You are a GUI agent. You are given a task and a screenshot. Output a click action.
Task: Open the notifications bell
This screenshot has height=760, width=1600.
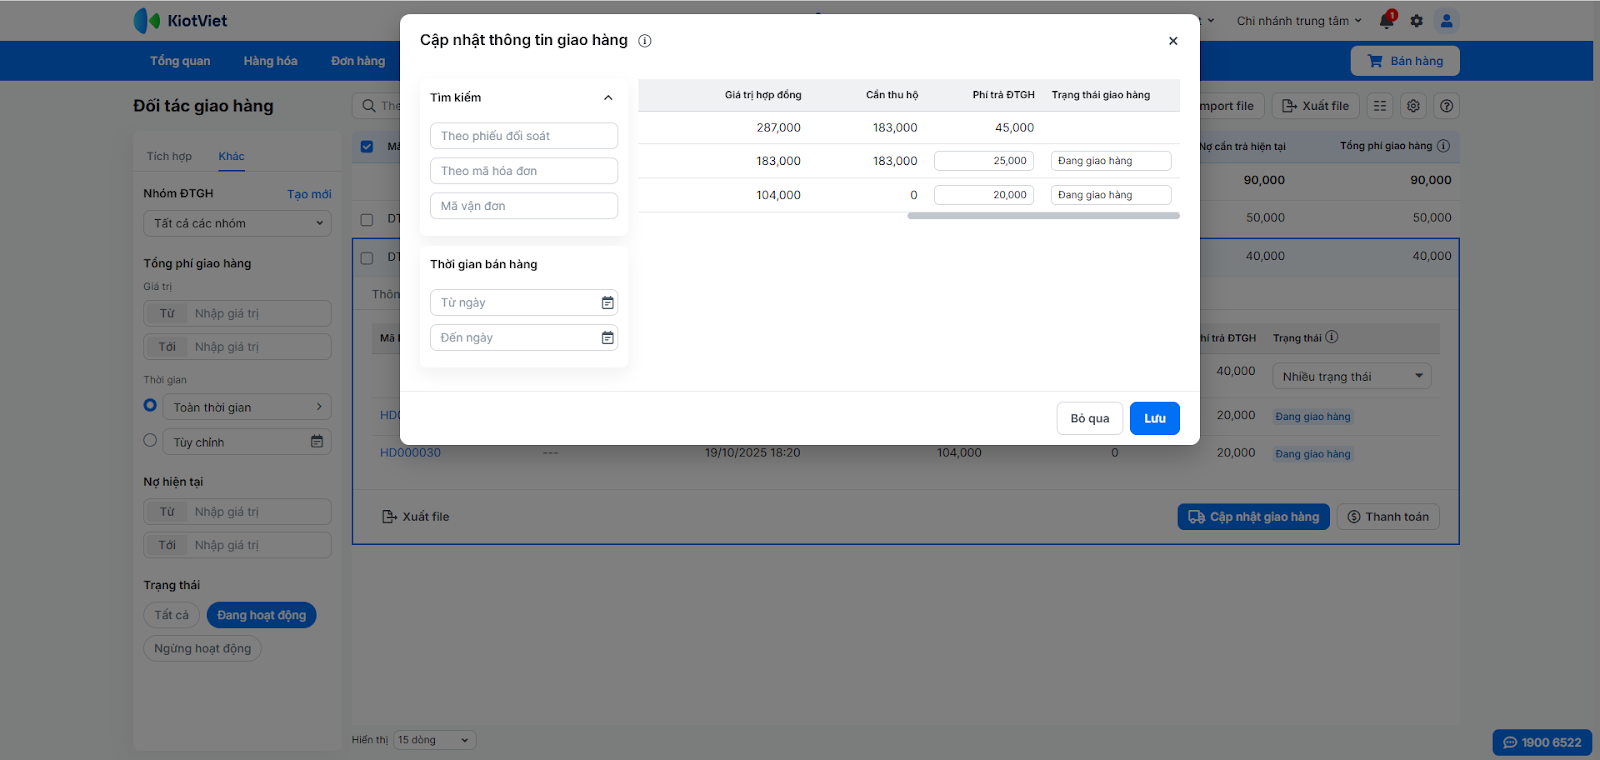click(1386, 21)
